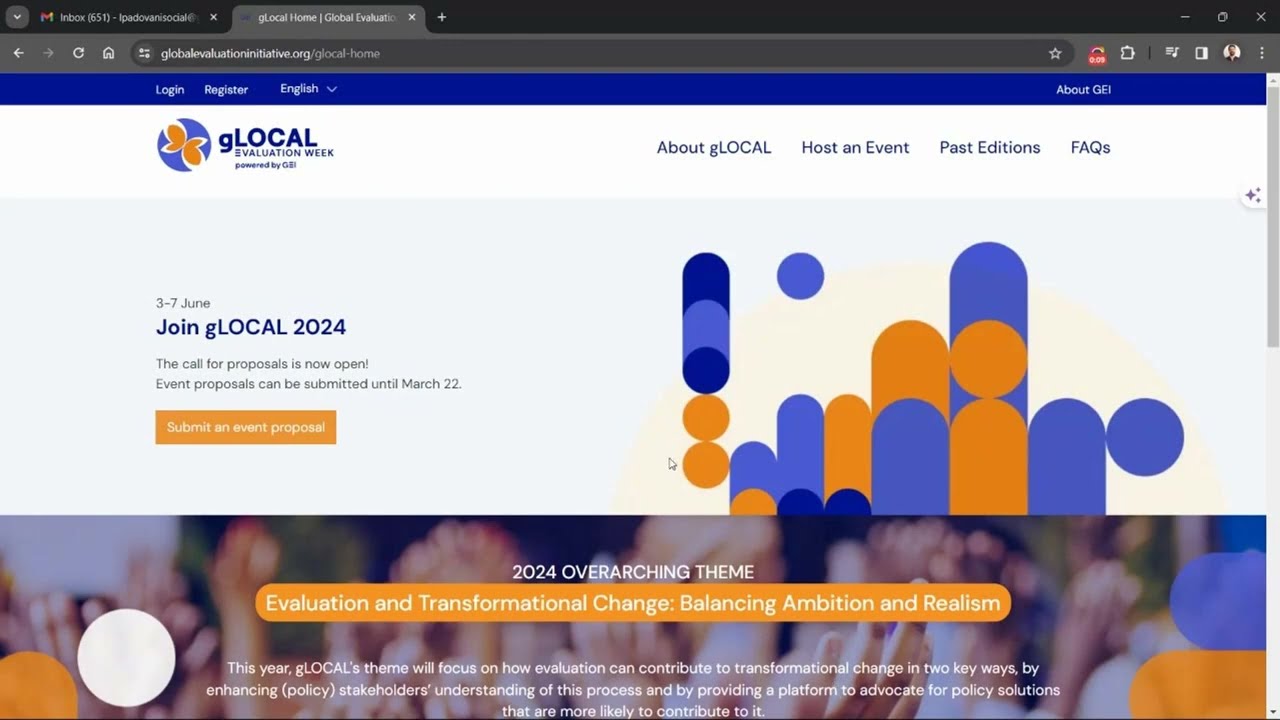Open the browser home page icon
Image resolution: width=1280 pixels, height=720 pixels.
(108, 53)
